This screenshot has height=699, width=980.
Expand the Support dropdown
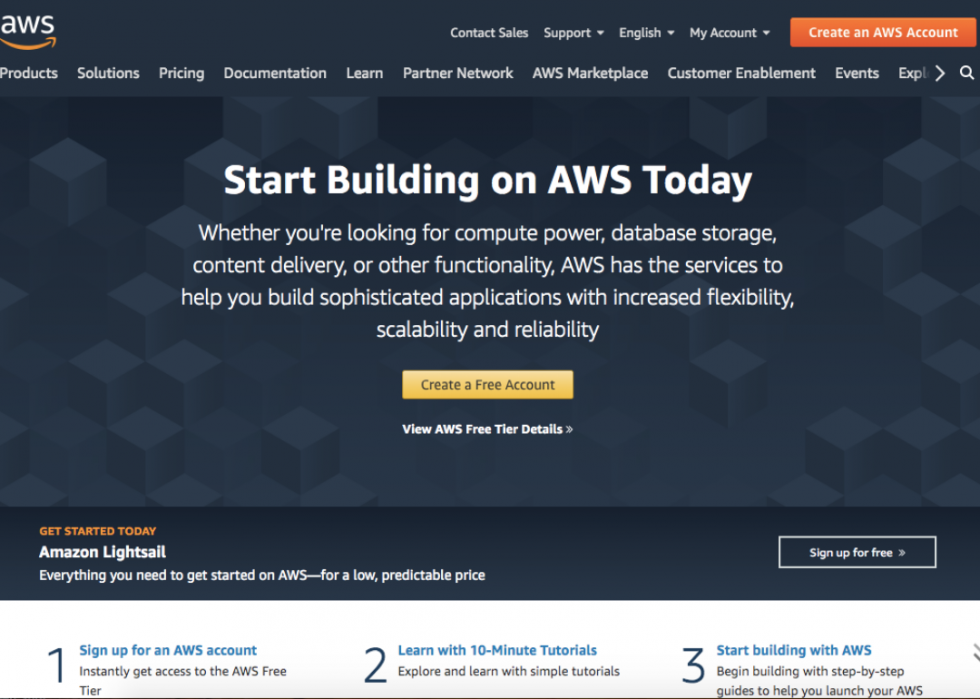tap(573, 33)
